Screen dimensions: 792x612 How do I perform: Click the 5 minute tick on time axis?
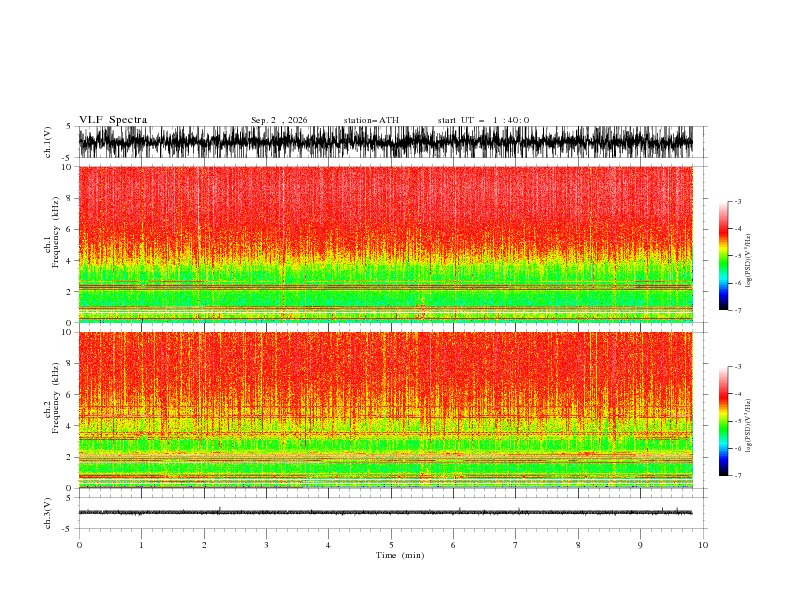coord(391,545)
